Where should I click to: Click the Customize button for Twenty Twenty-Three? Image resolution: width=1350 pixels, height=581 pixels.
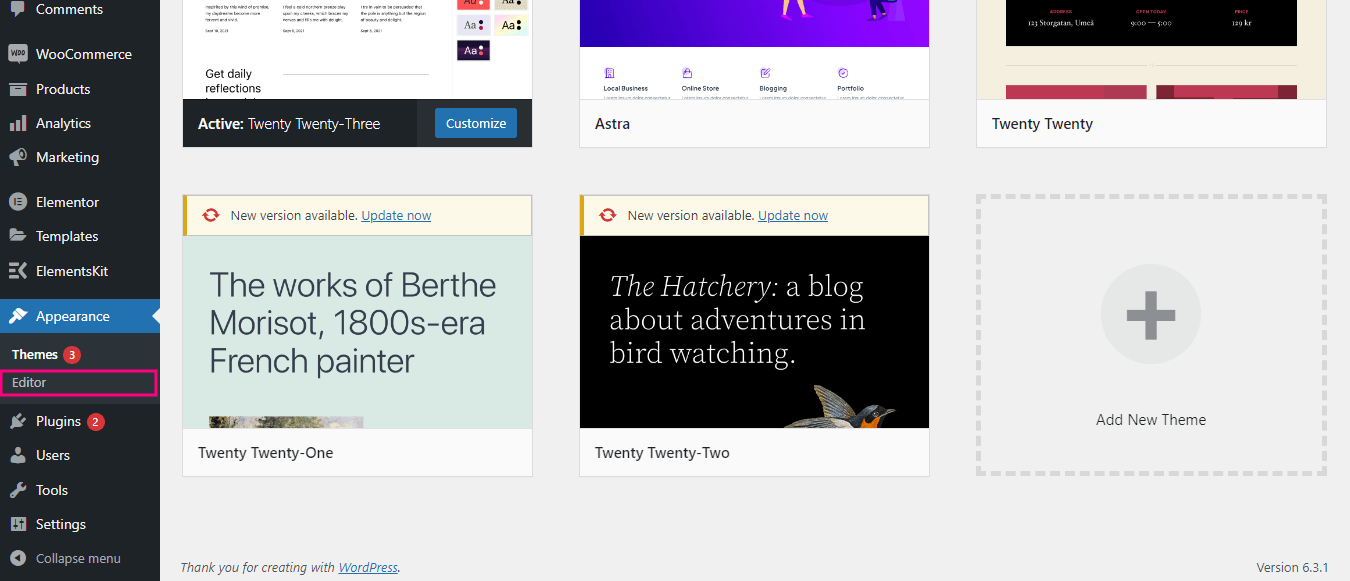coord(476,123)
